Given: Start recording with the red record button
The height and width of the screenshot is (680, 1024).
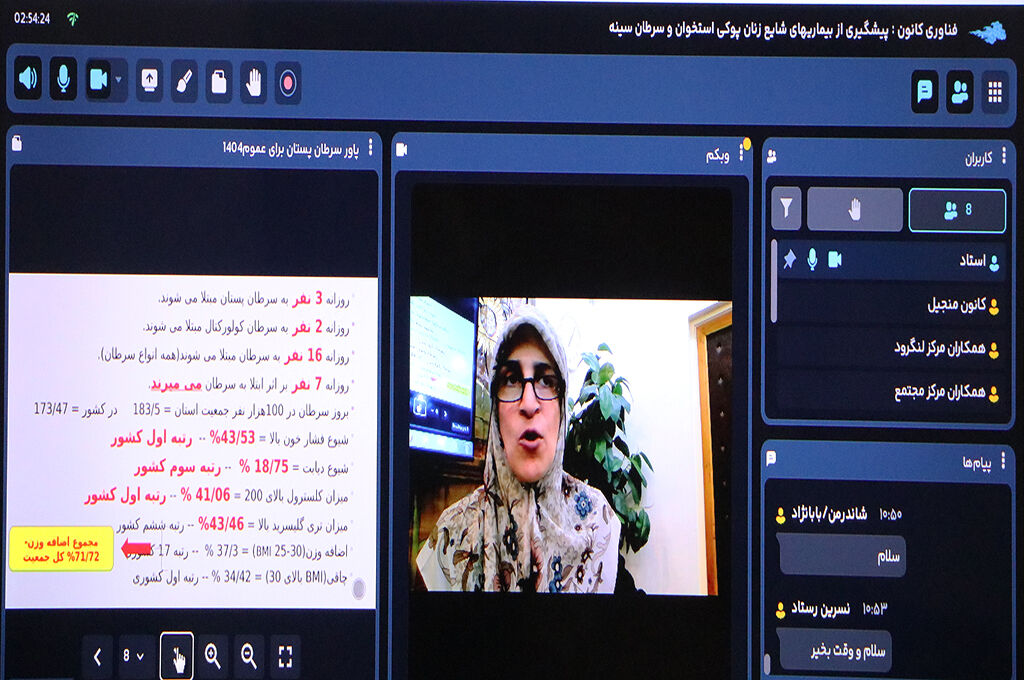Looking at the screenshot, I should coord(288,82).
